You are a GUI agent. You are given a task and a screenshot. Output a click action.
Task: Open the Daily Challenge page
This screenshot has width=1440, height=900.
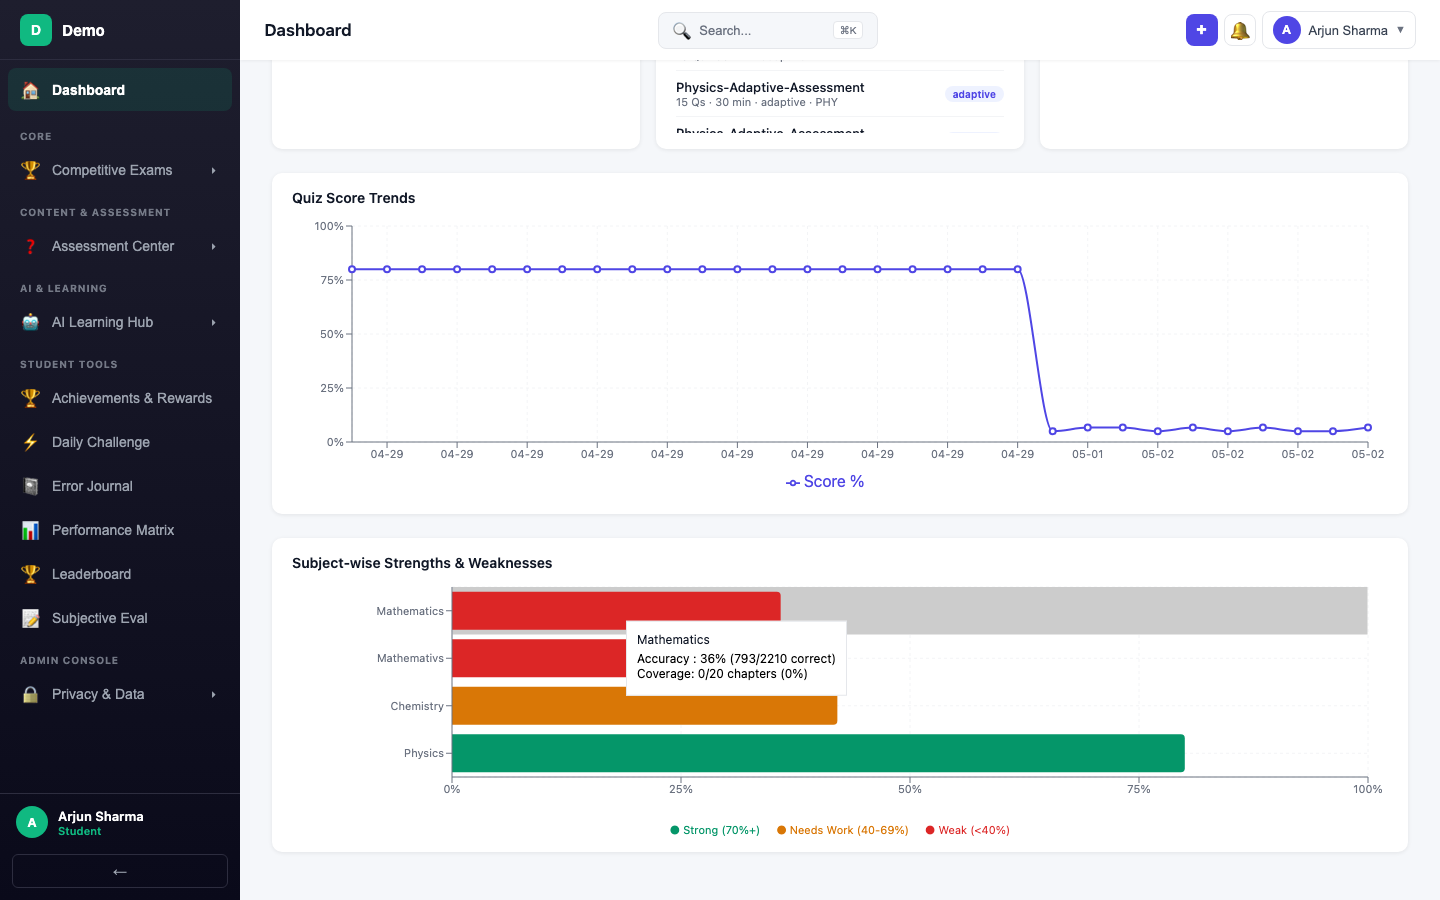point(120,442)
